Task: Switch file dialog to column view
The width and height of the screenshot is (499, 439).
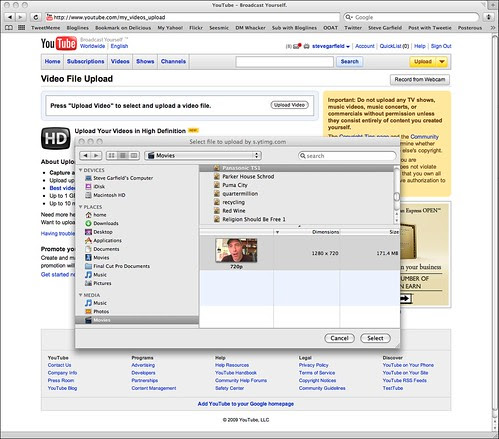Action: click(134, 155)
